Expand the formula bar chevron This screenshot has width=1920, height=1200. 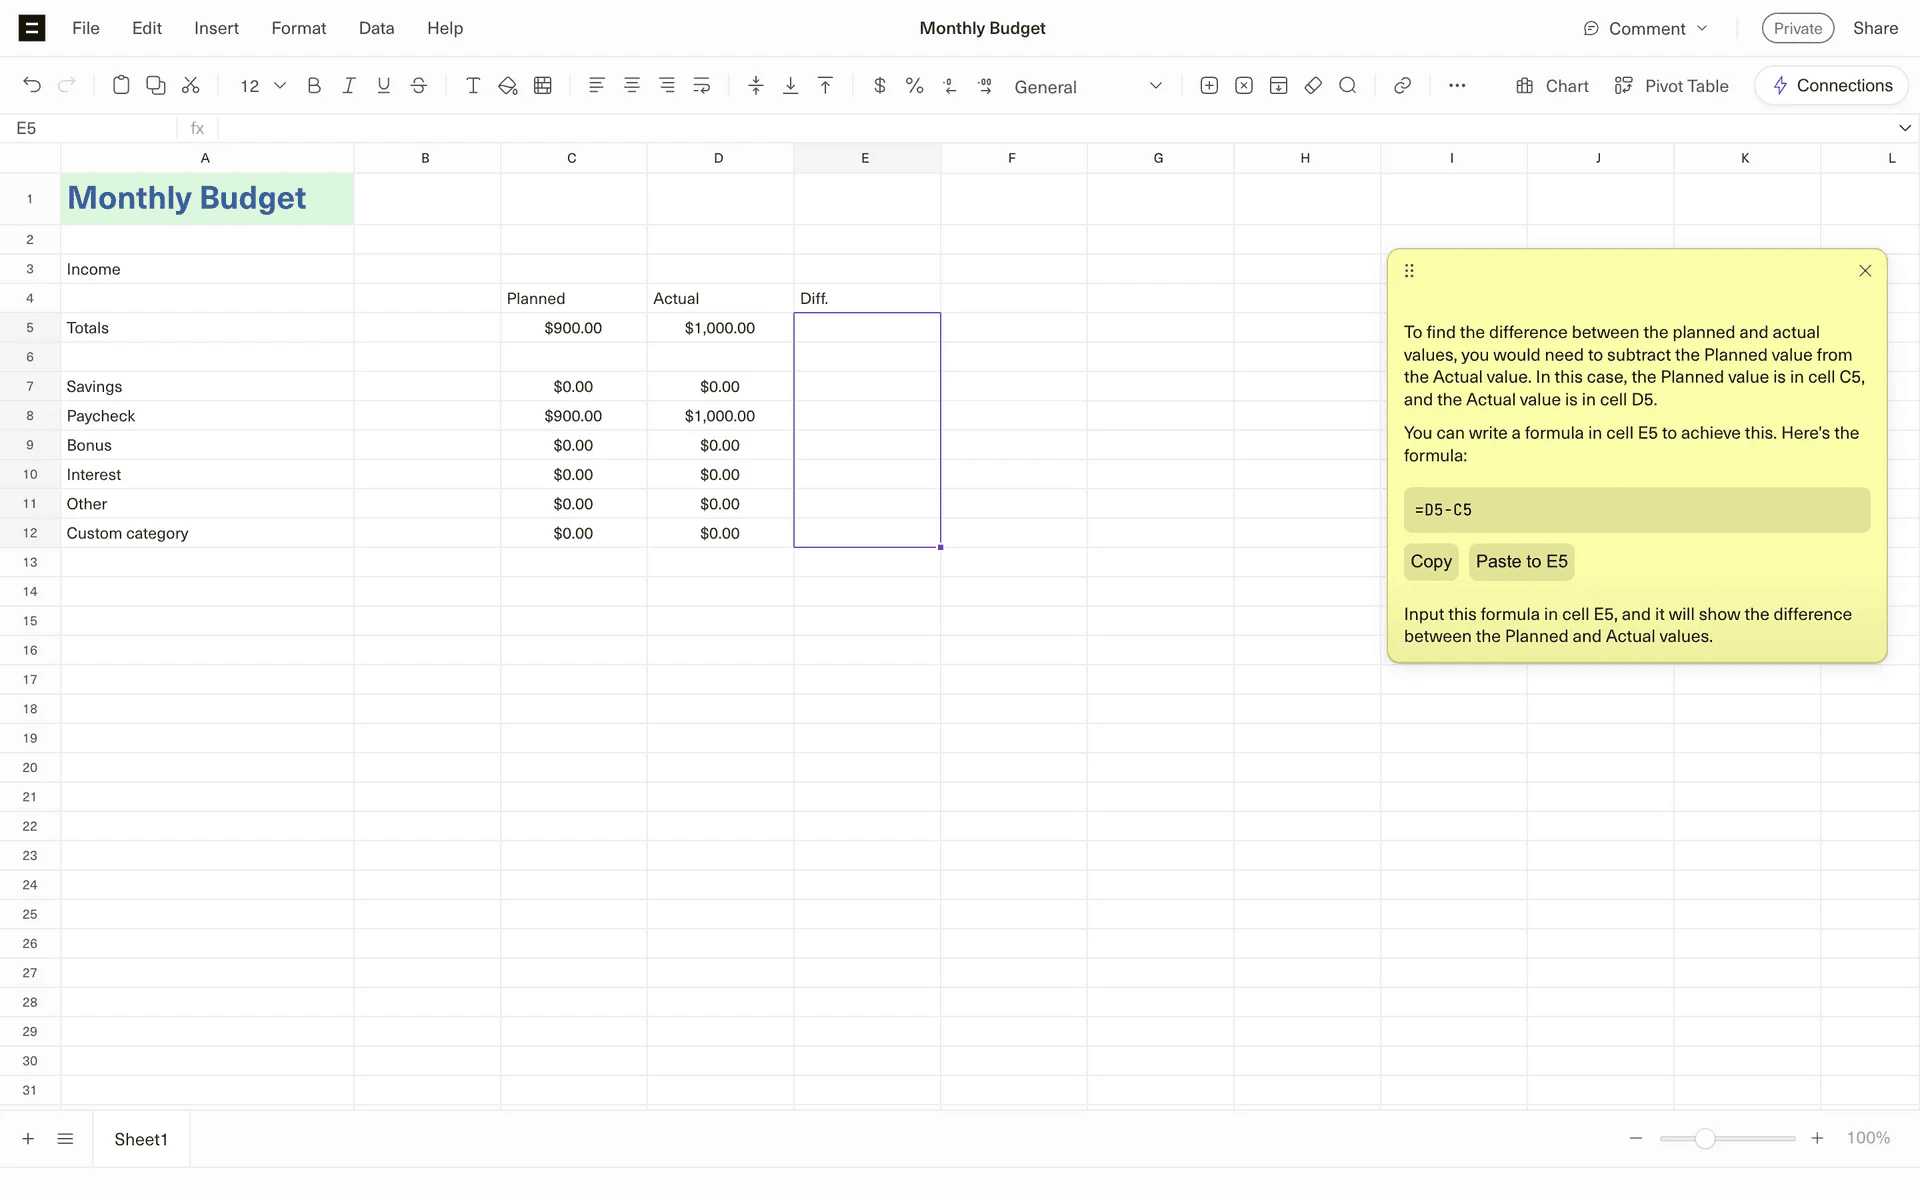[1904, 128]
